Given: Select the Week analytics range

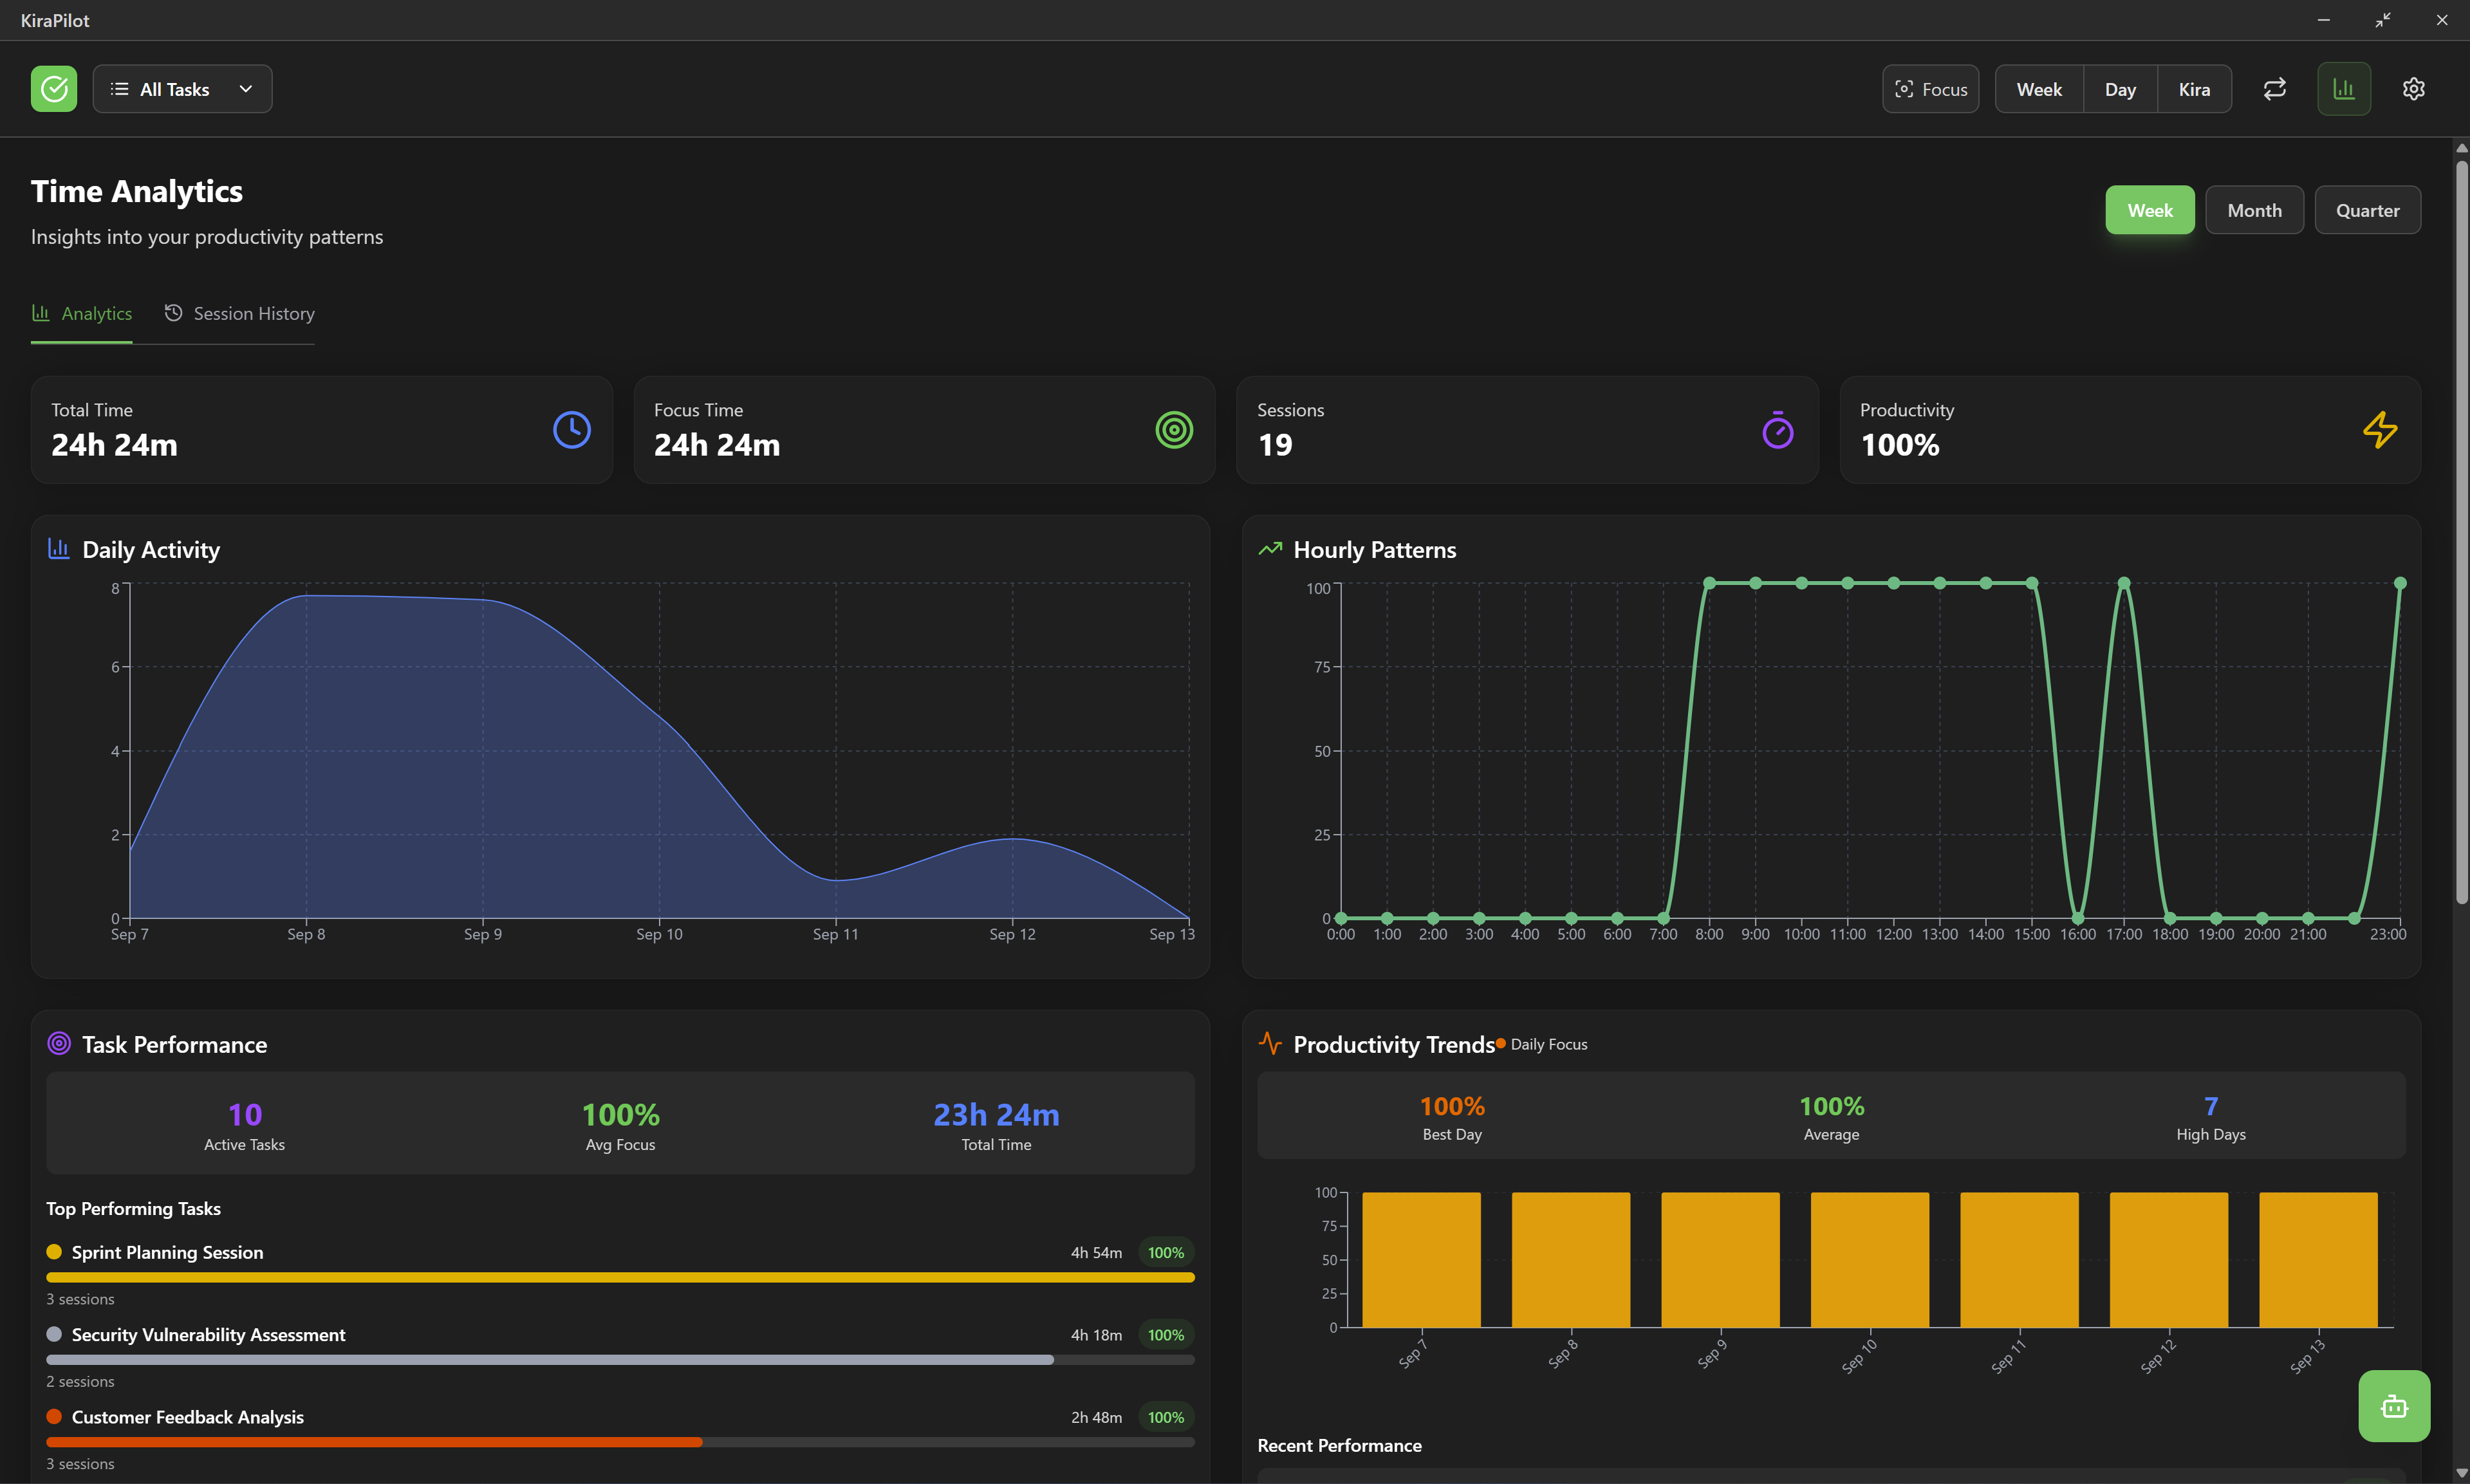Looking at the screenshot, I should click(2149, 210).
